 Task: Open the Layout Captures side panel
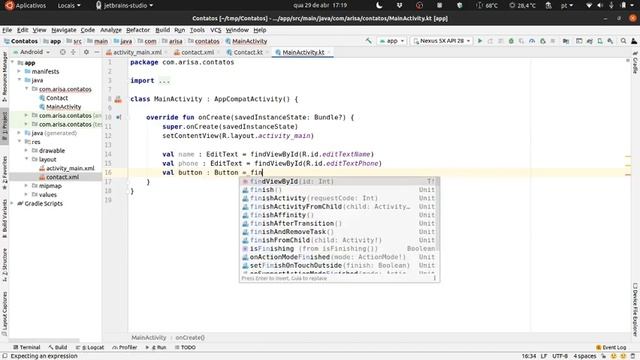pyautogui.click(x=4, y=313)
